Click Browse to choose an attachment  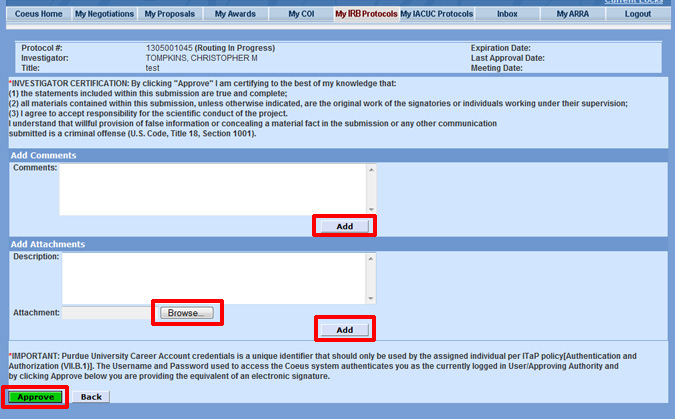pyautogui.click(x=188, y=313)
